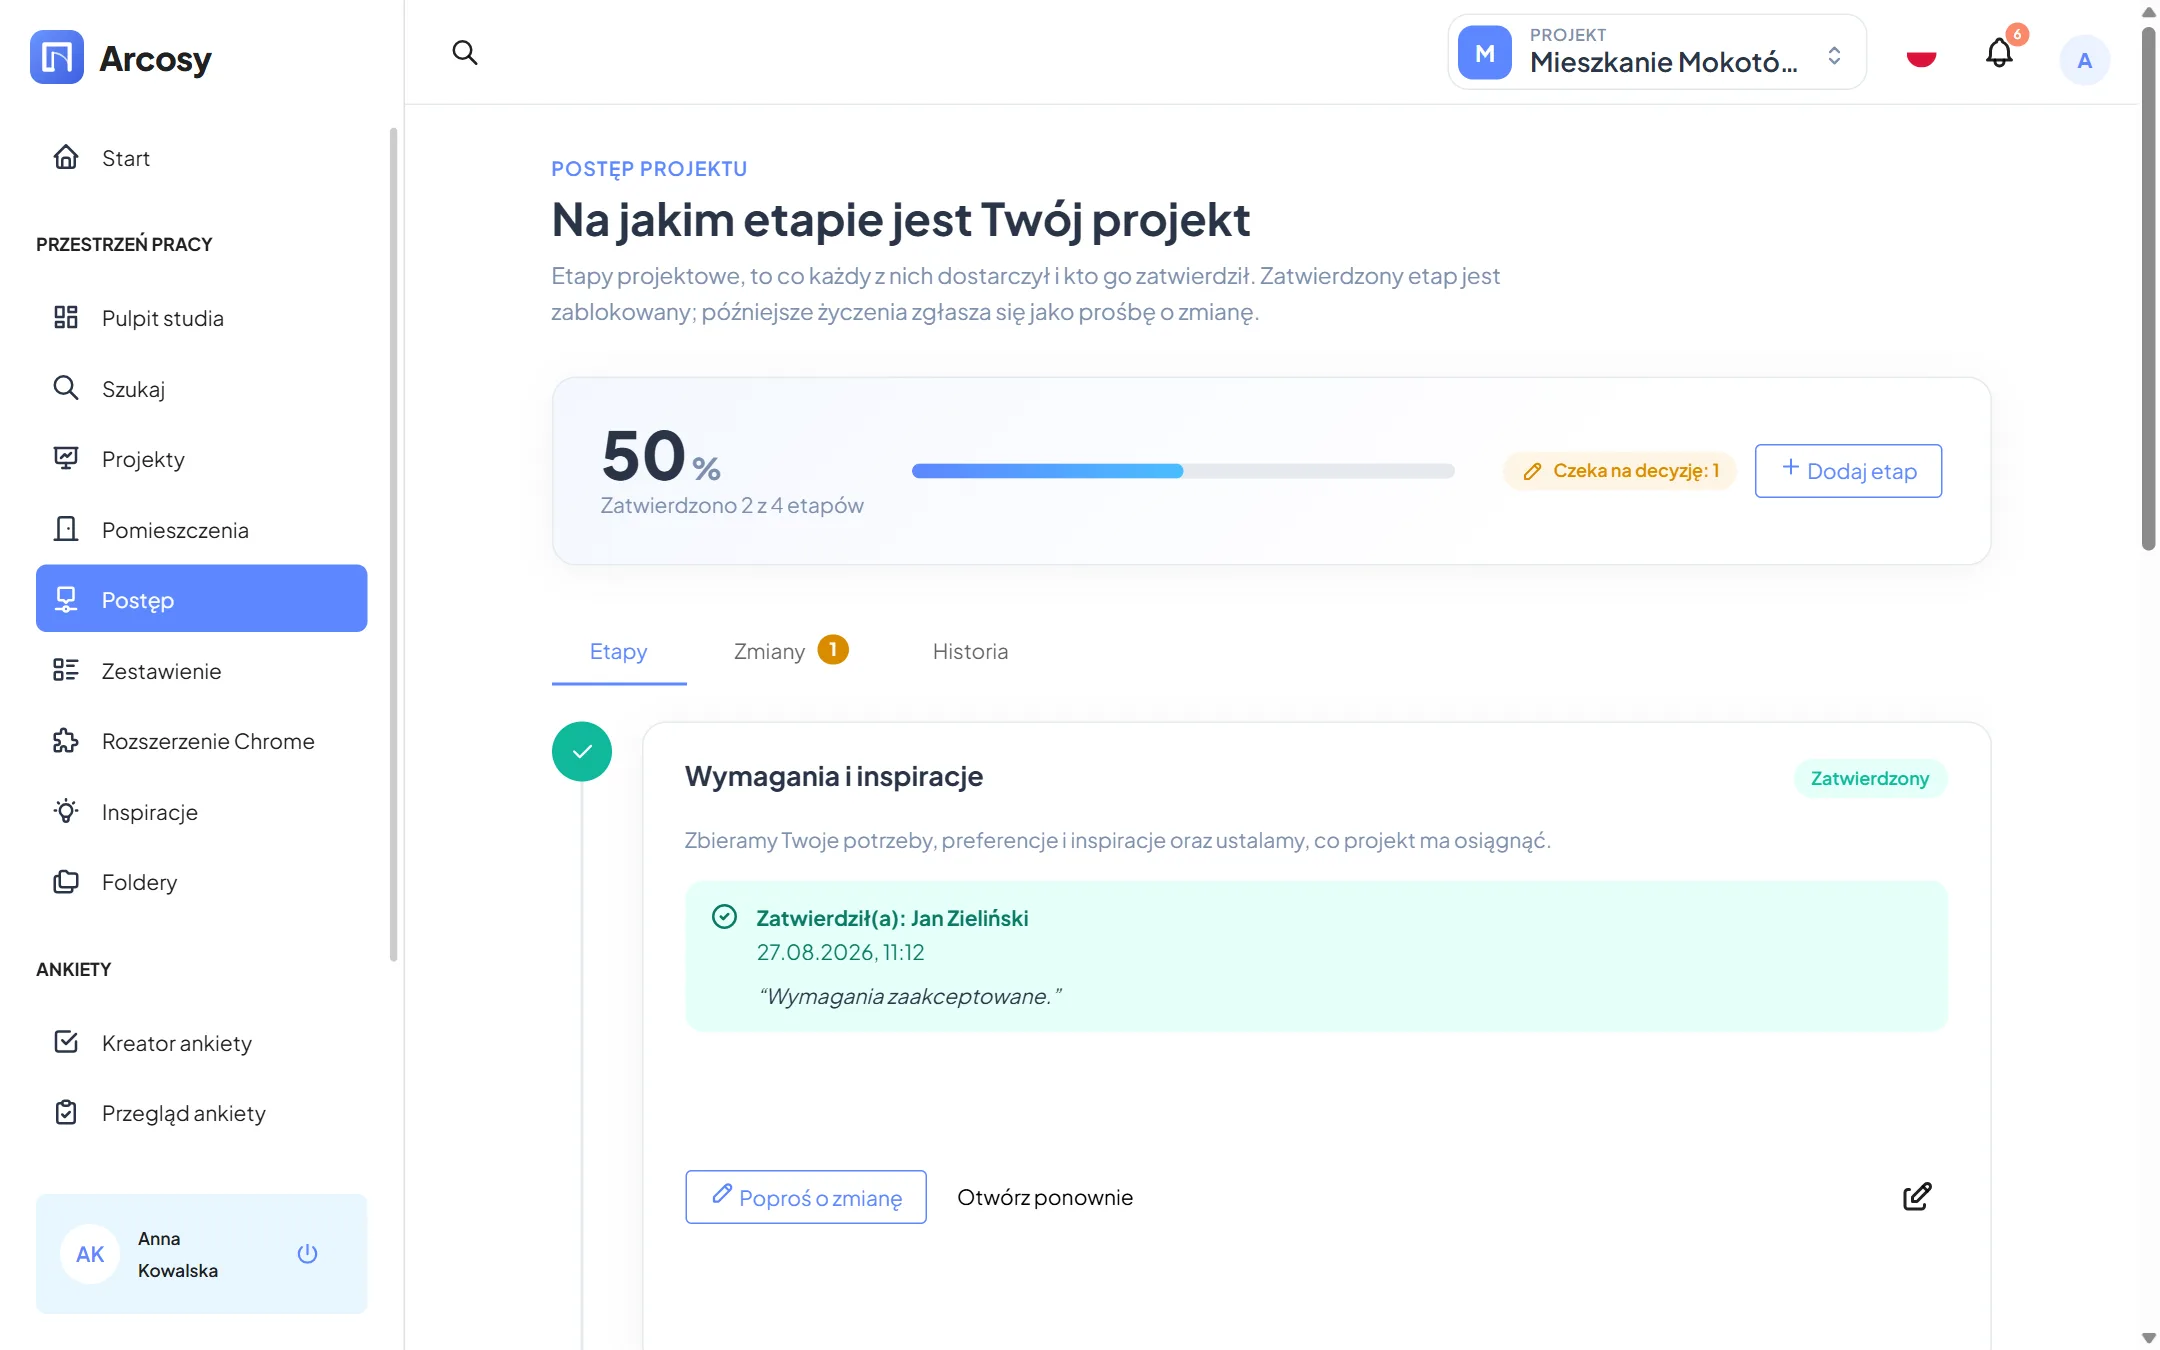Click the AK avatar of Anna Kowalska
Viewport: 2160px width, 1350px height.
pyautogui.click(x=90, y=1254)
